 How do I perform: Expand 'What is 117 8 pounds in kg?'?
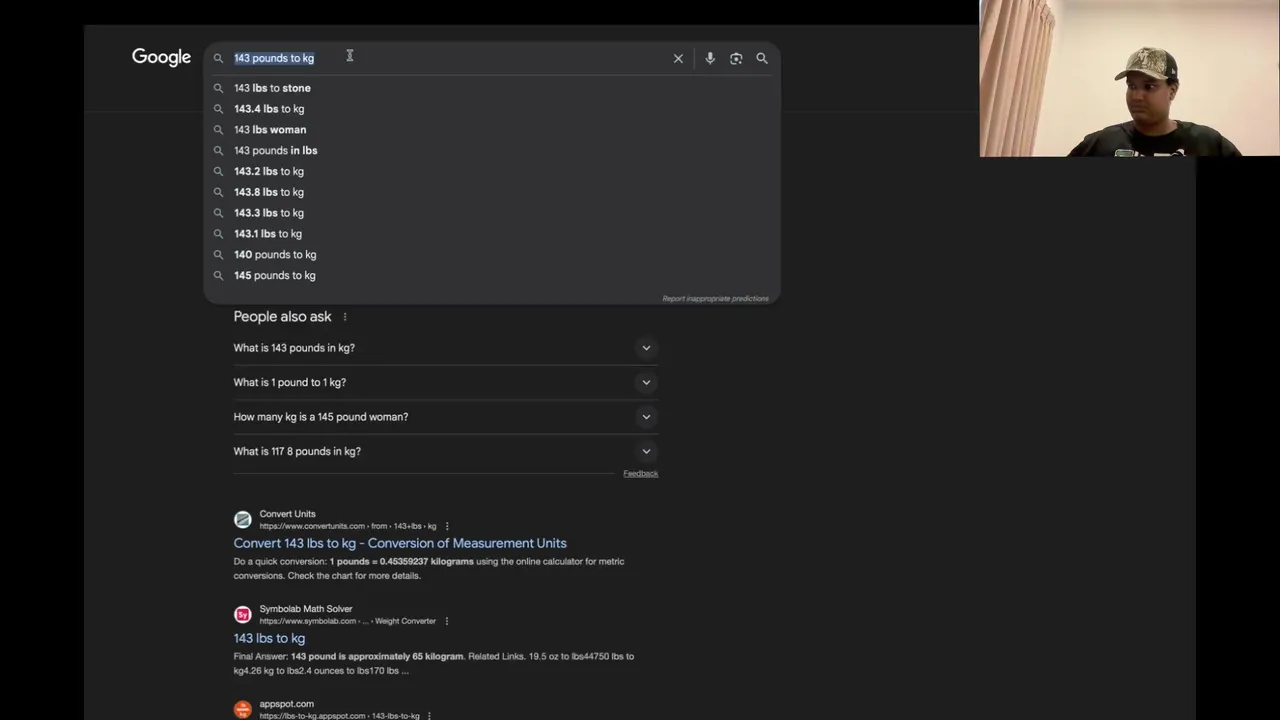446,451
